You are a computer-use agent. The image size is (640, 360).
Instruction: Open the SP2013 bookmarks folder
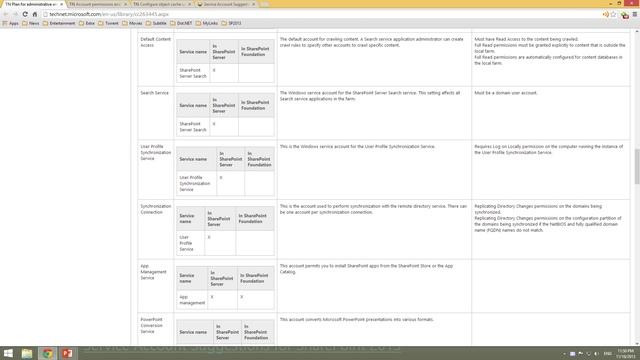coord(231,23)
